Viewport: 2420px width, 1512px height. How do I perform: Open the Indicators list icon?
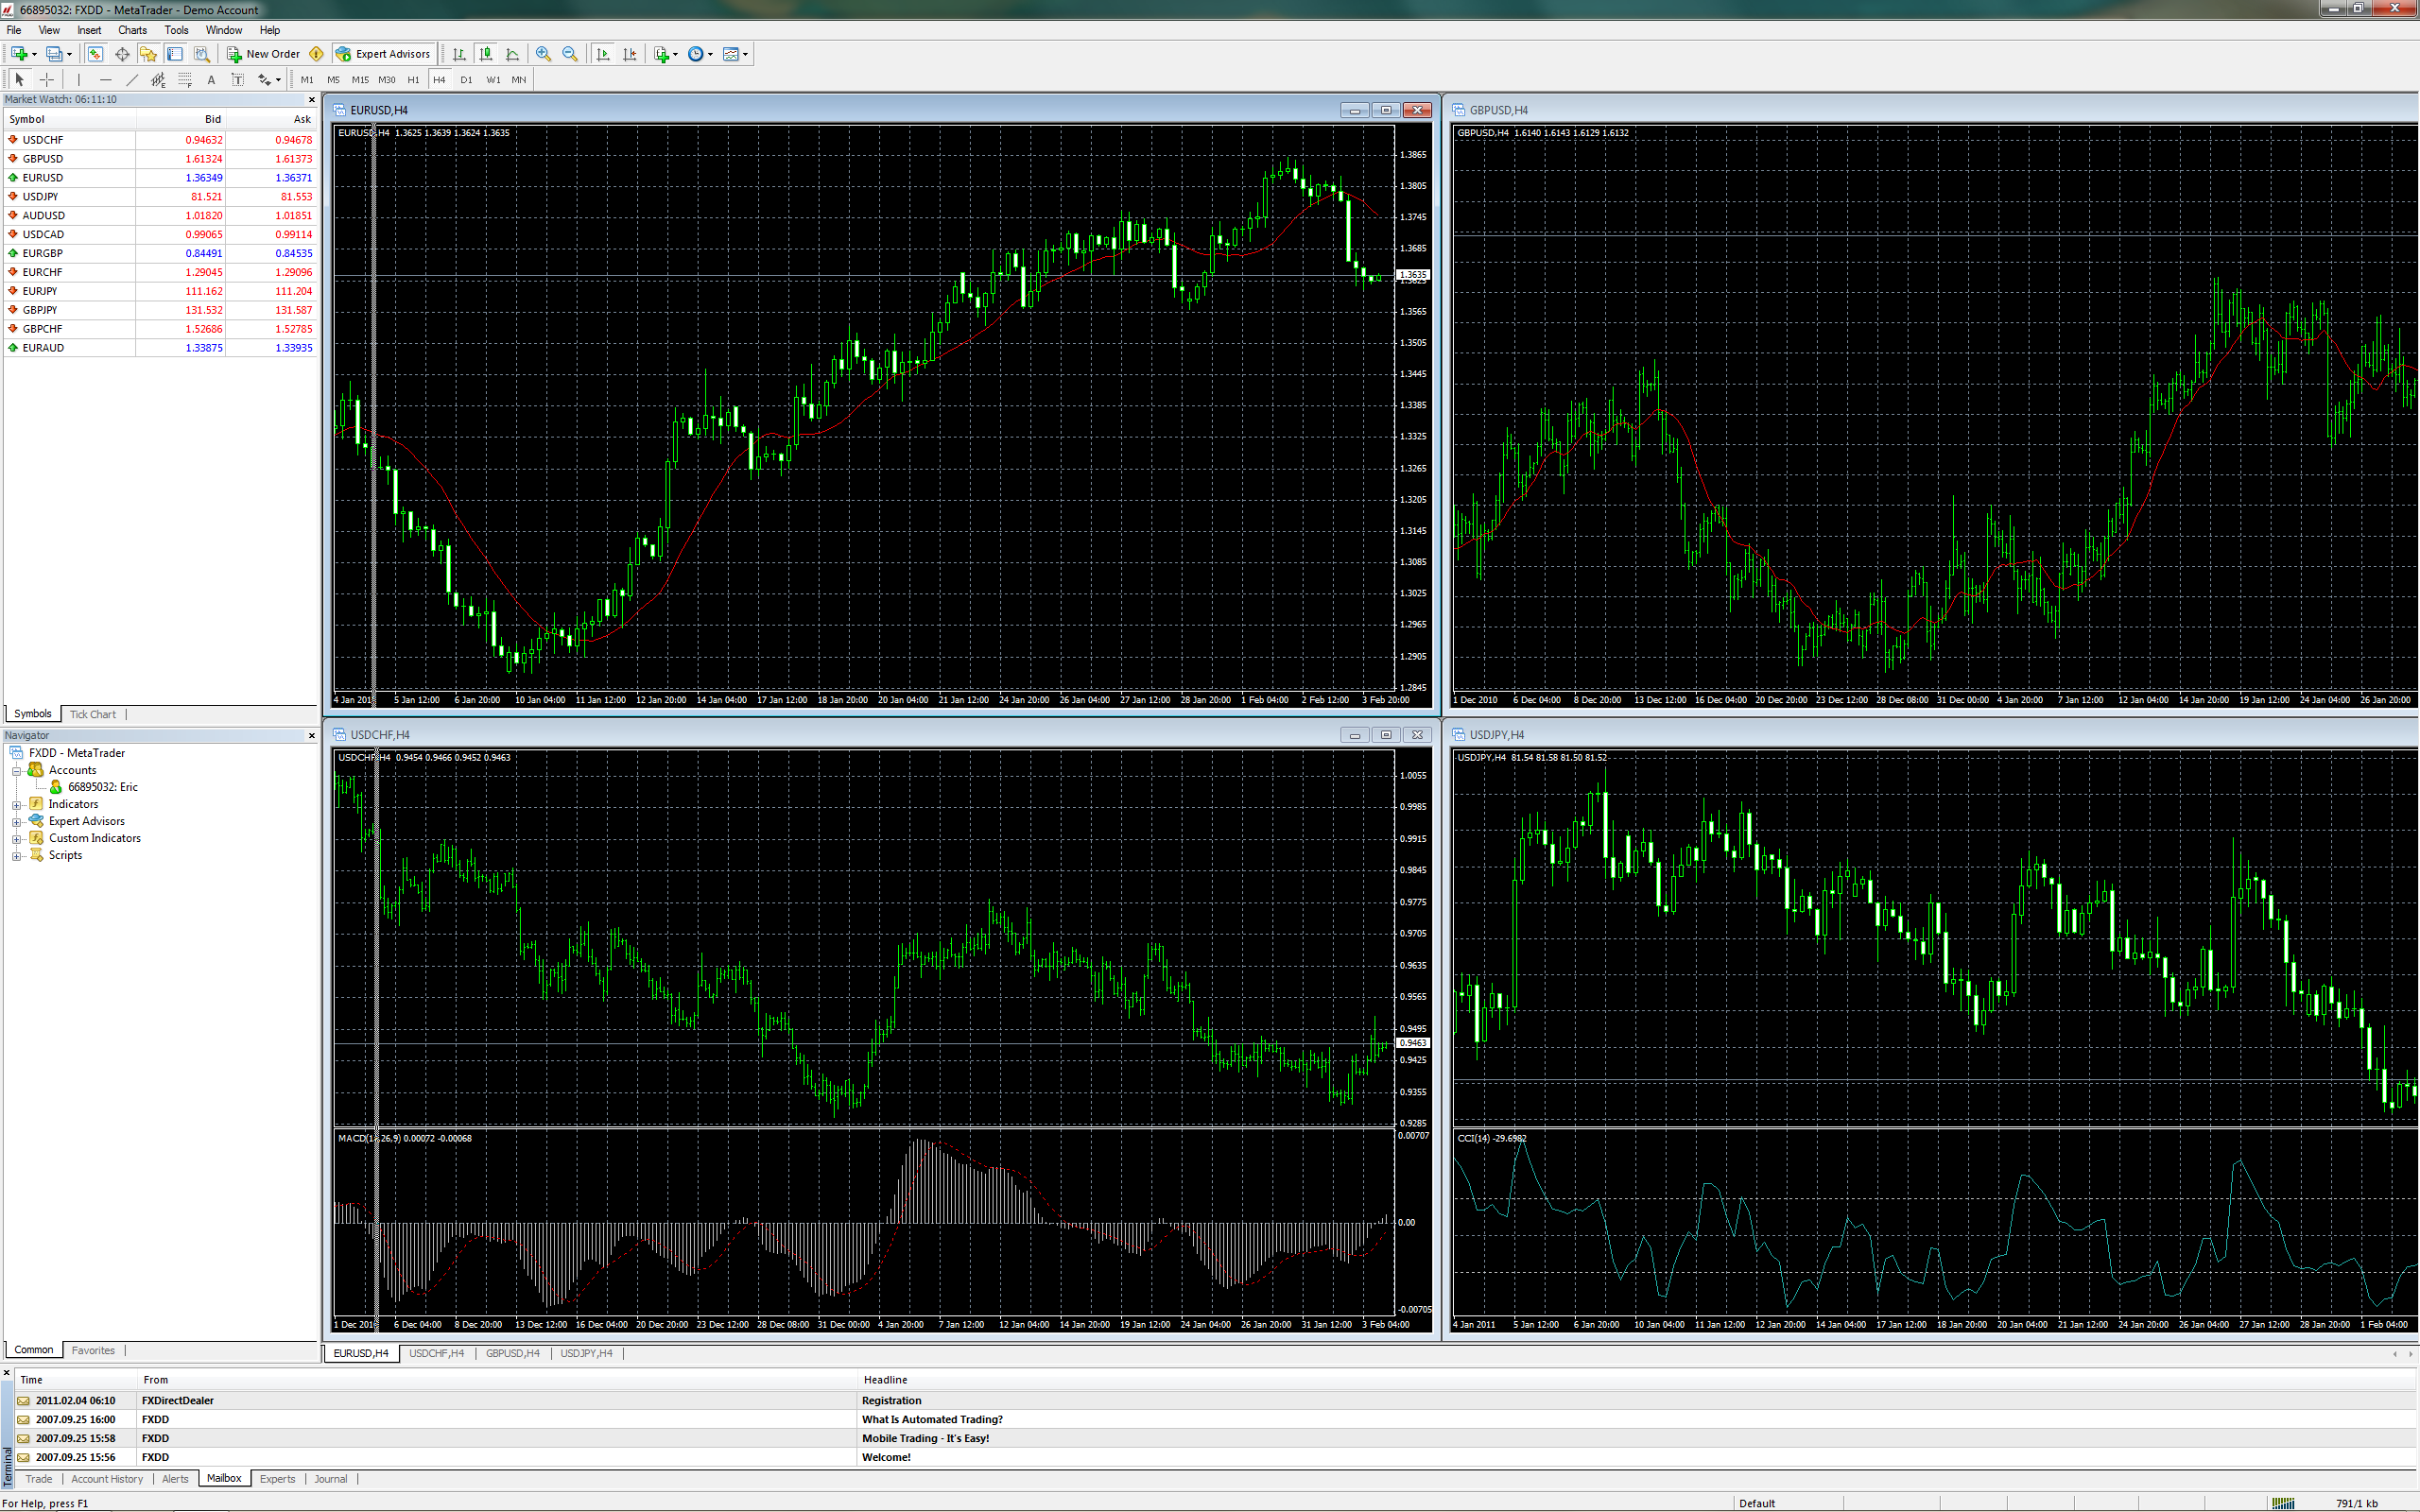point(661,54)
